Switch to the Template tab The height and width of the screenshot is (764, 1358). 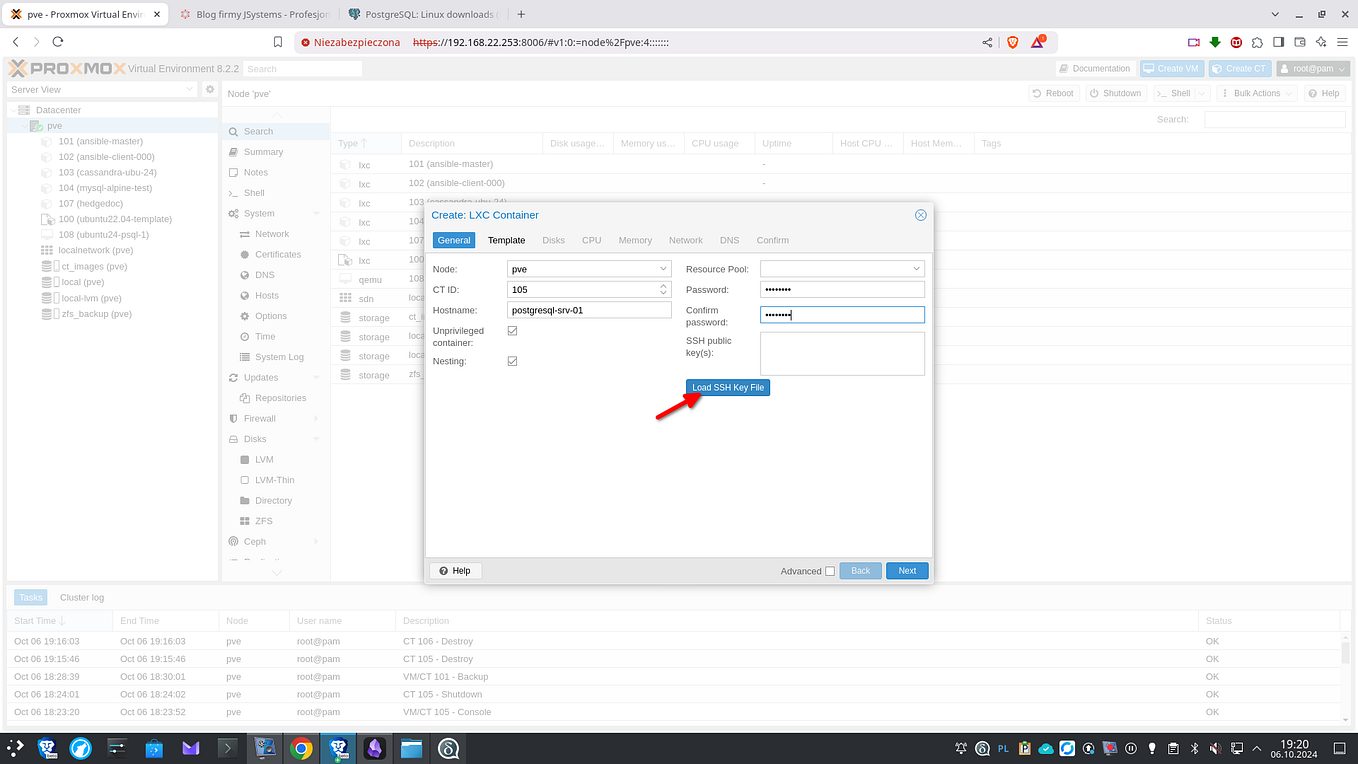[506, 240]
